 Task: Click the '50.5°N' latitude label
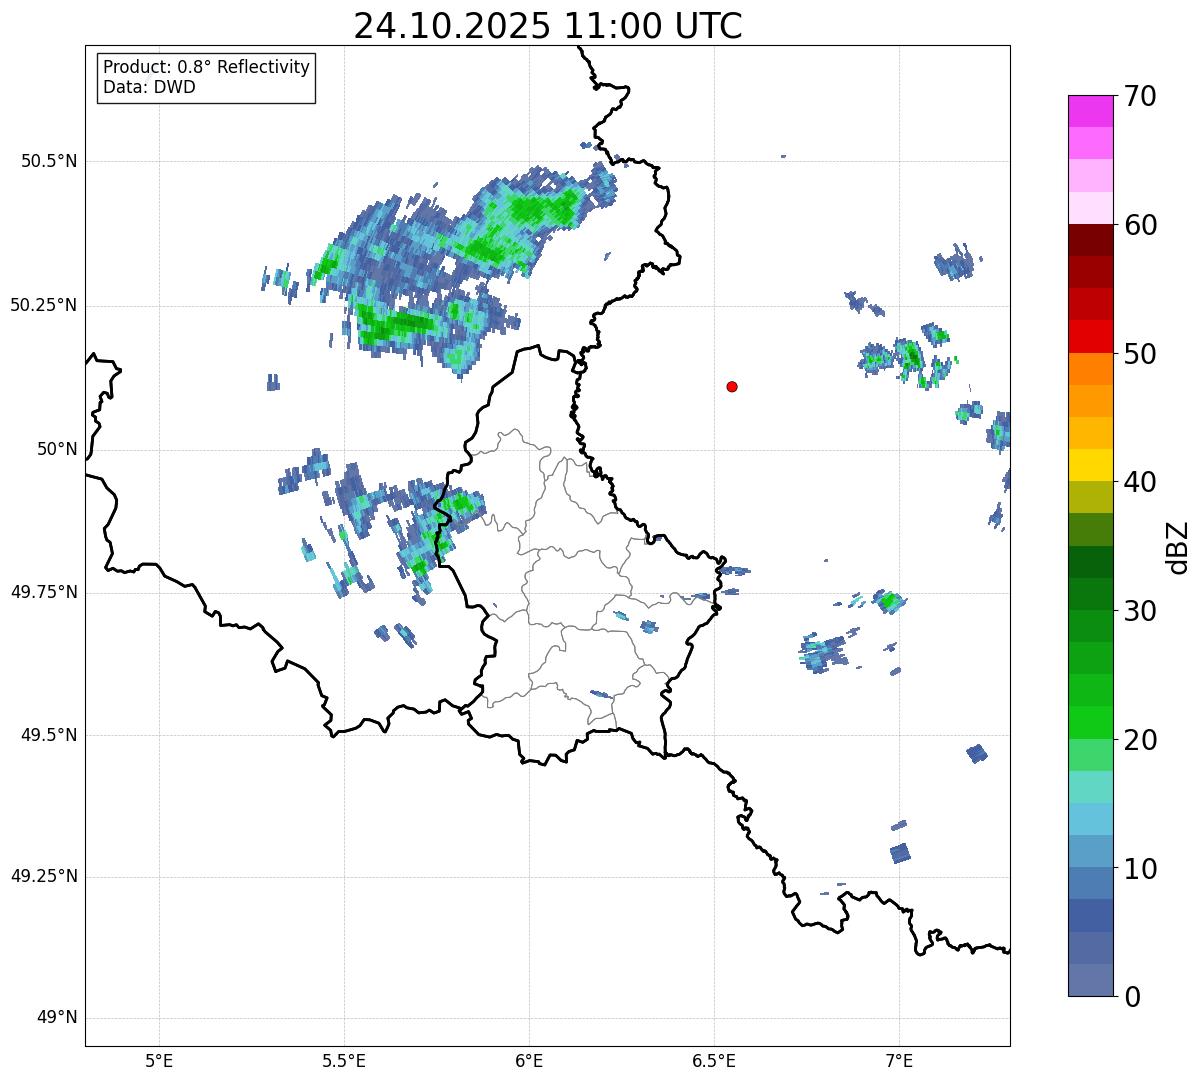click(x=49, y=161)
